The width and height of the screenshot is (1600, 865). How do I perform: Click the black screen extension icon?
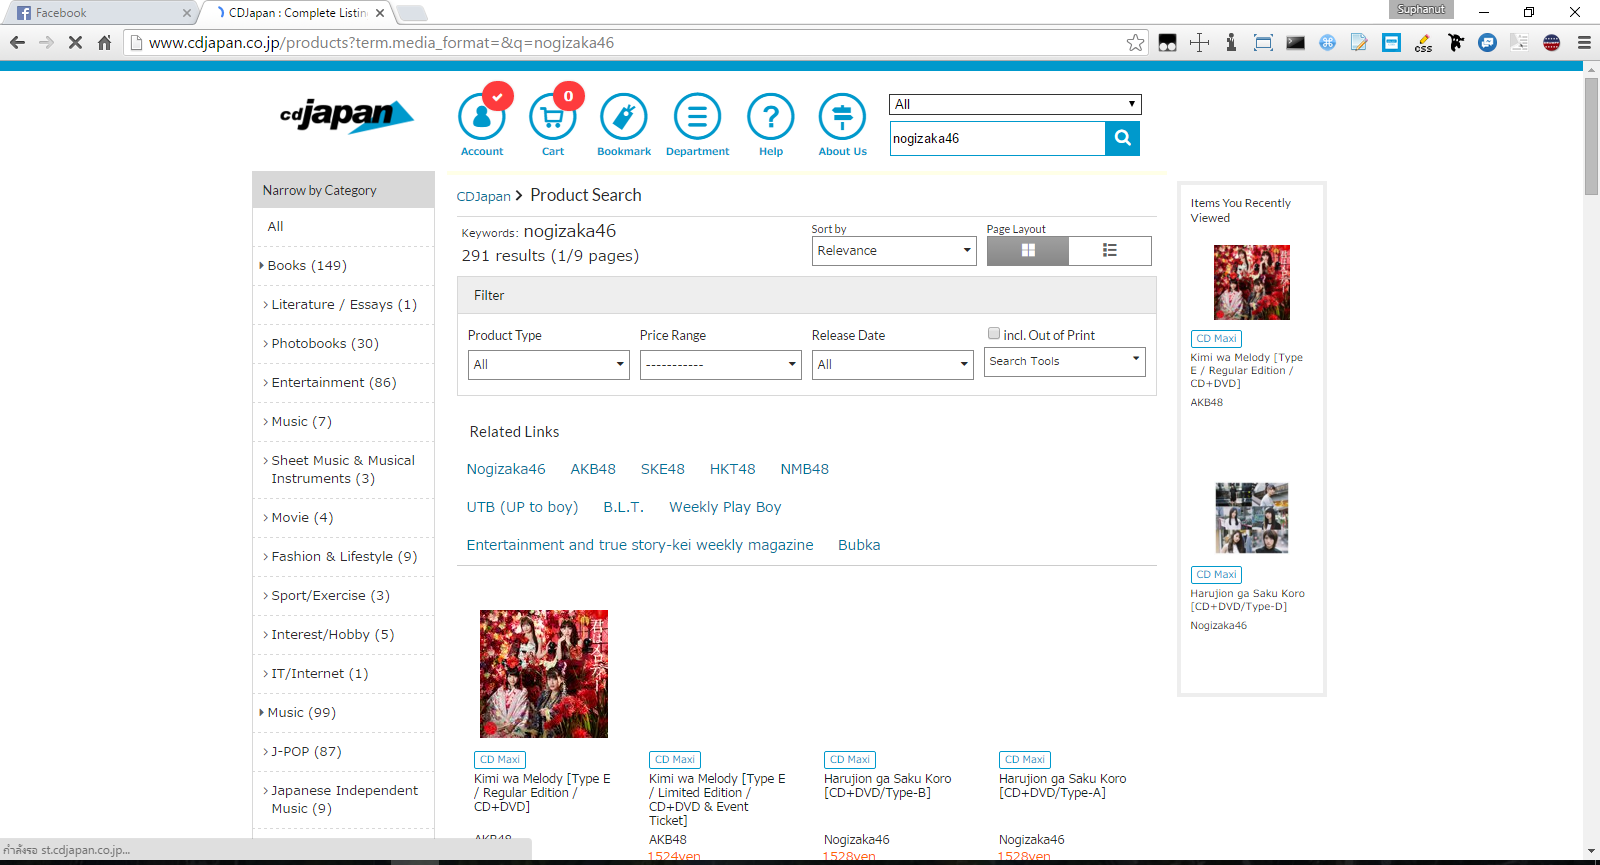pos(1295,42)
